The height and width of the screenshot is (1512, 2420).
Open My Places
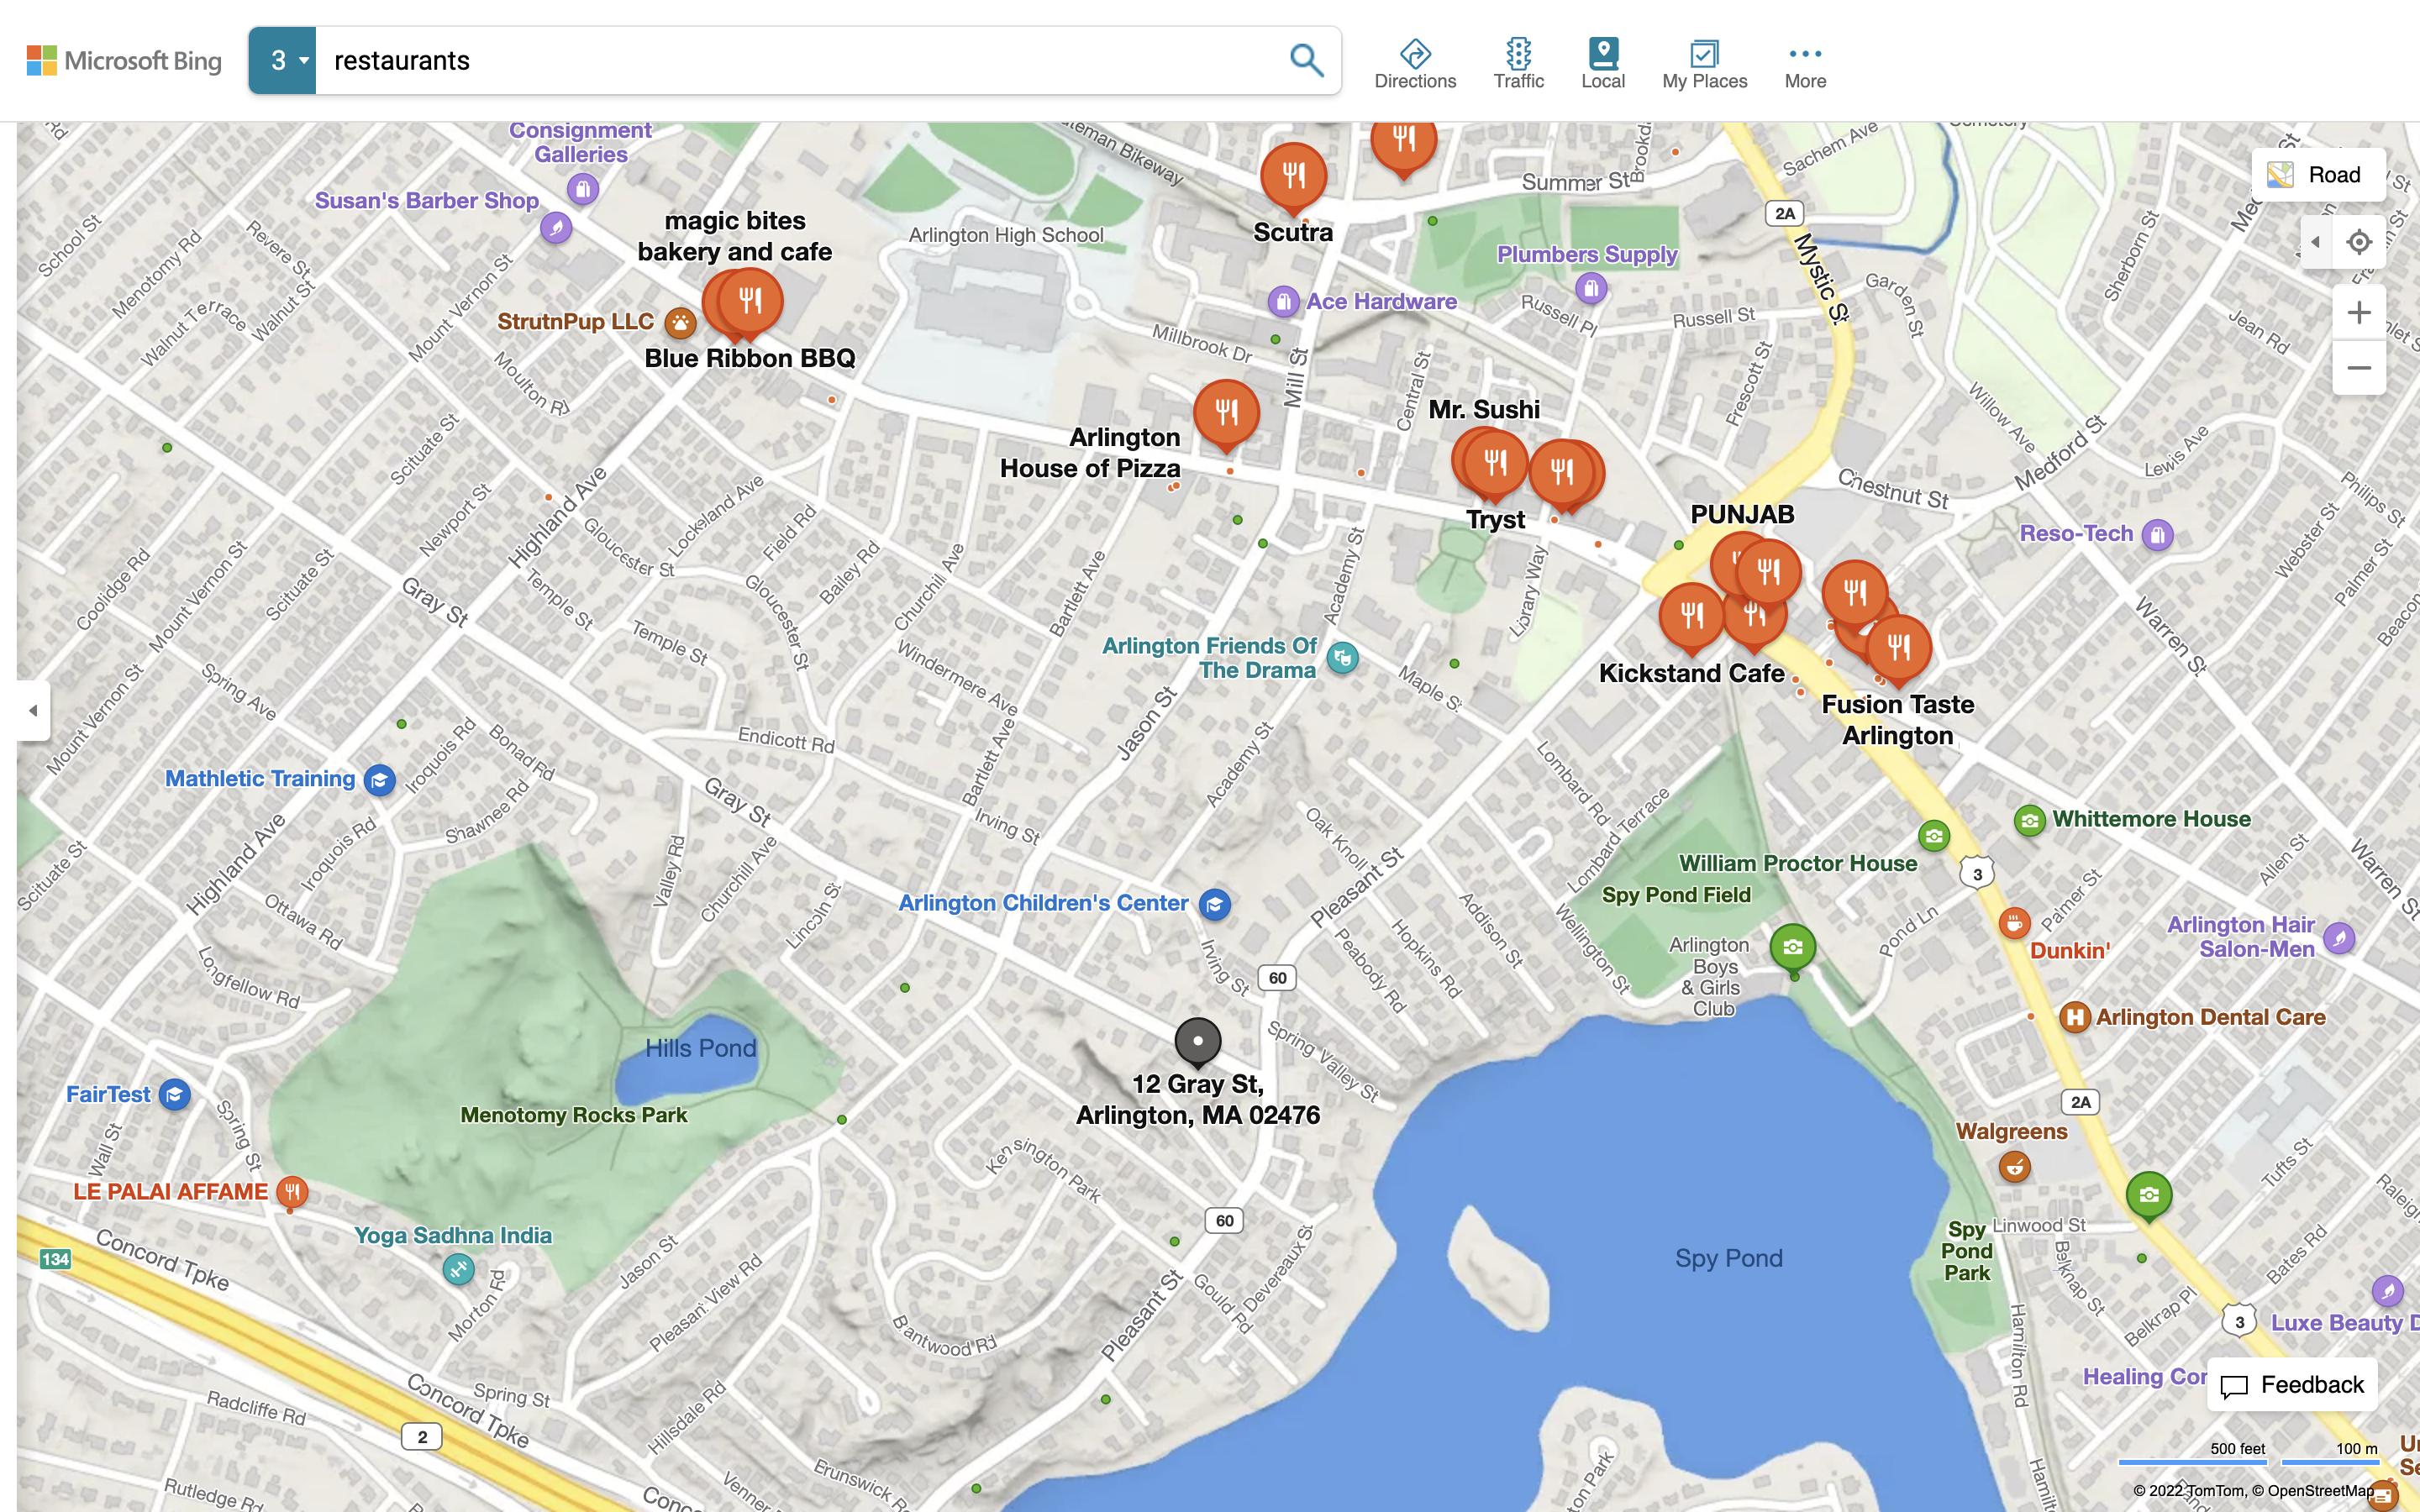pyautogui.click(x=1704, y=64)
